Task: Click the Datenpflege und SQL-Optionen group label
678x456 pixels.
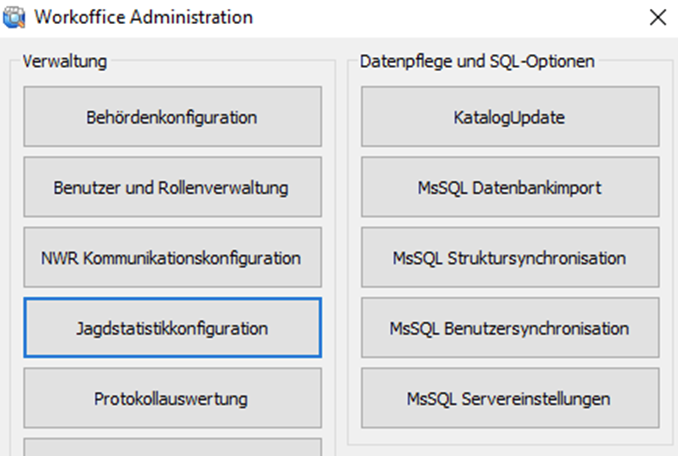Action: (x=477, y=62)
